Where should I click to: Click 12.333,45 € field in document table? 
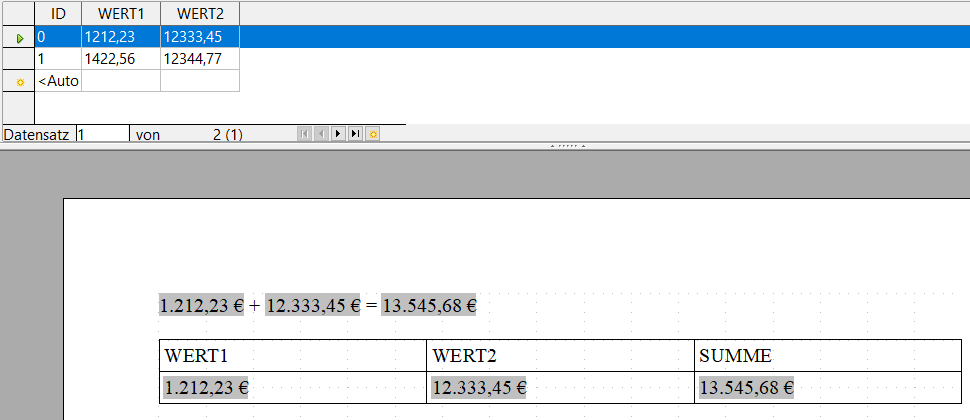tap(479, 388)
